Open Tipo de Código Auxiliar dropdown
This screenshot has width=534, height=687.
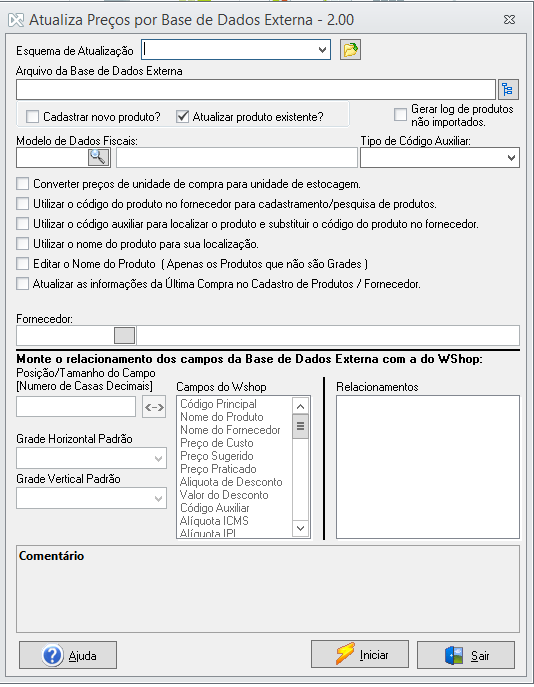point(511,158)
